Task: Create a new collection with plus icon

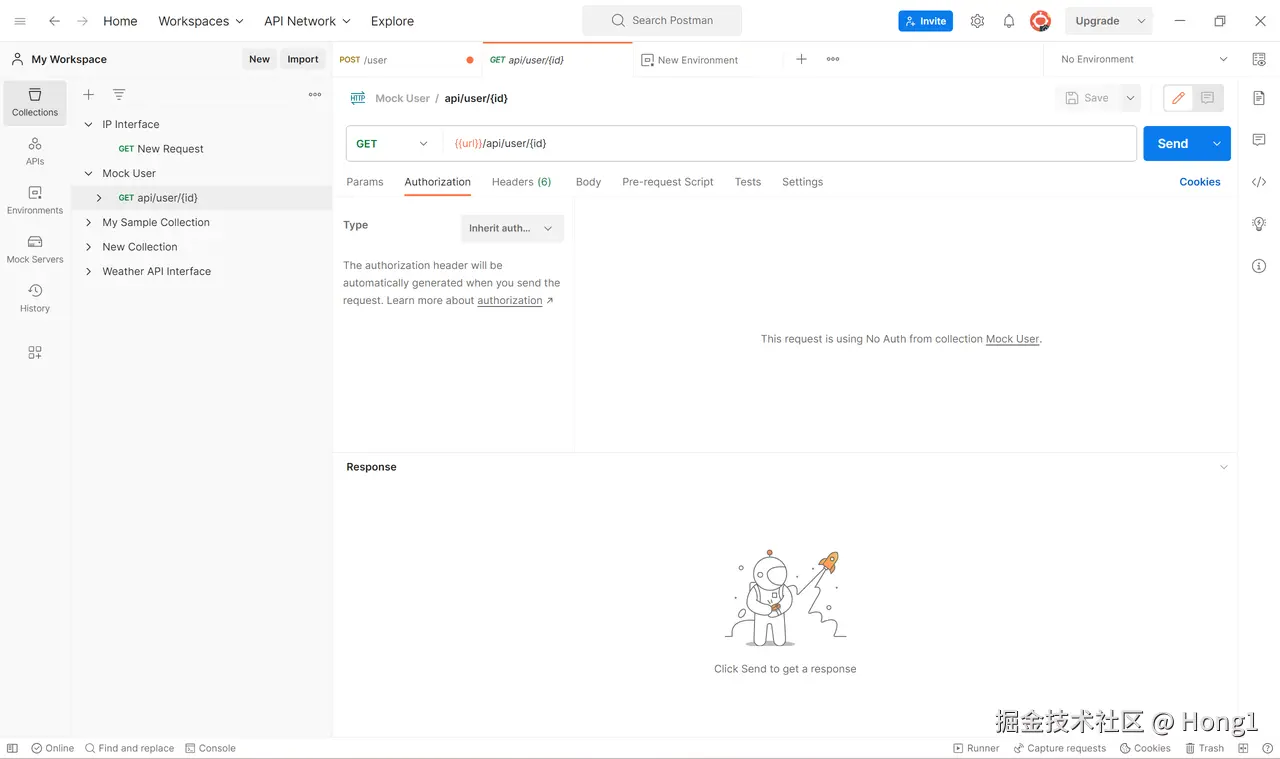Action: pyautogui.click(x=89, y=94)
